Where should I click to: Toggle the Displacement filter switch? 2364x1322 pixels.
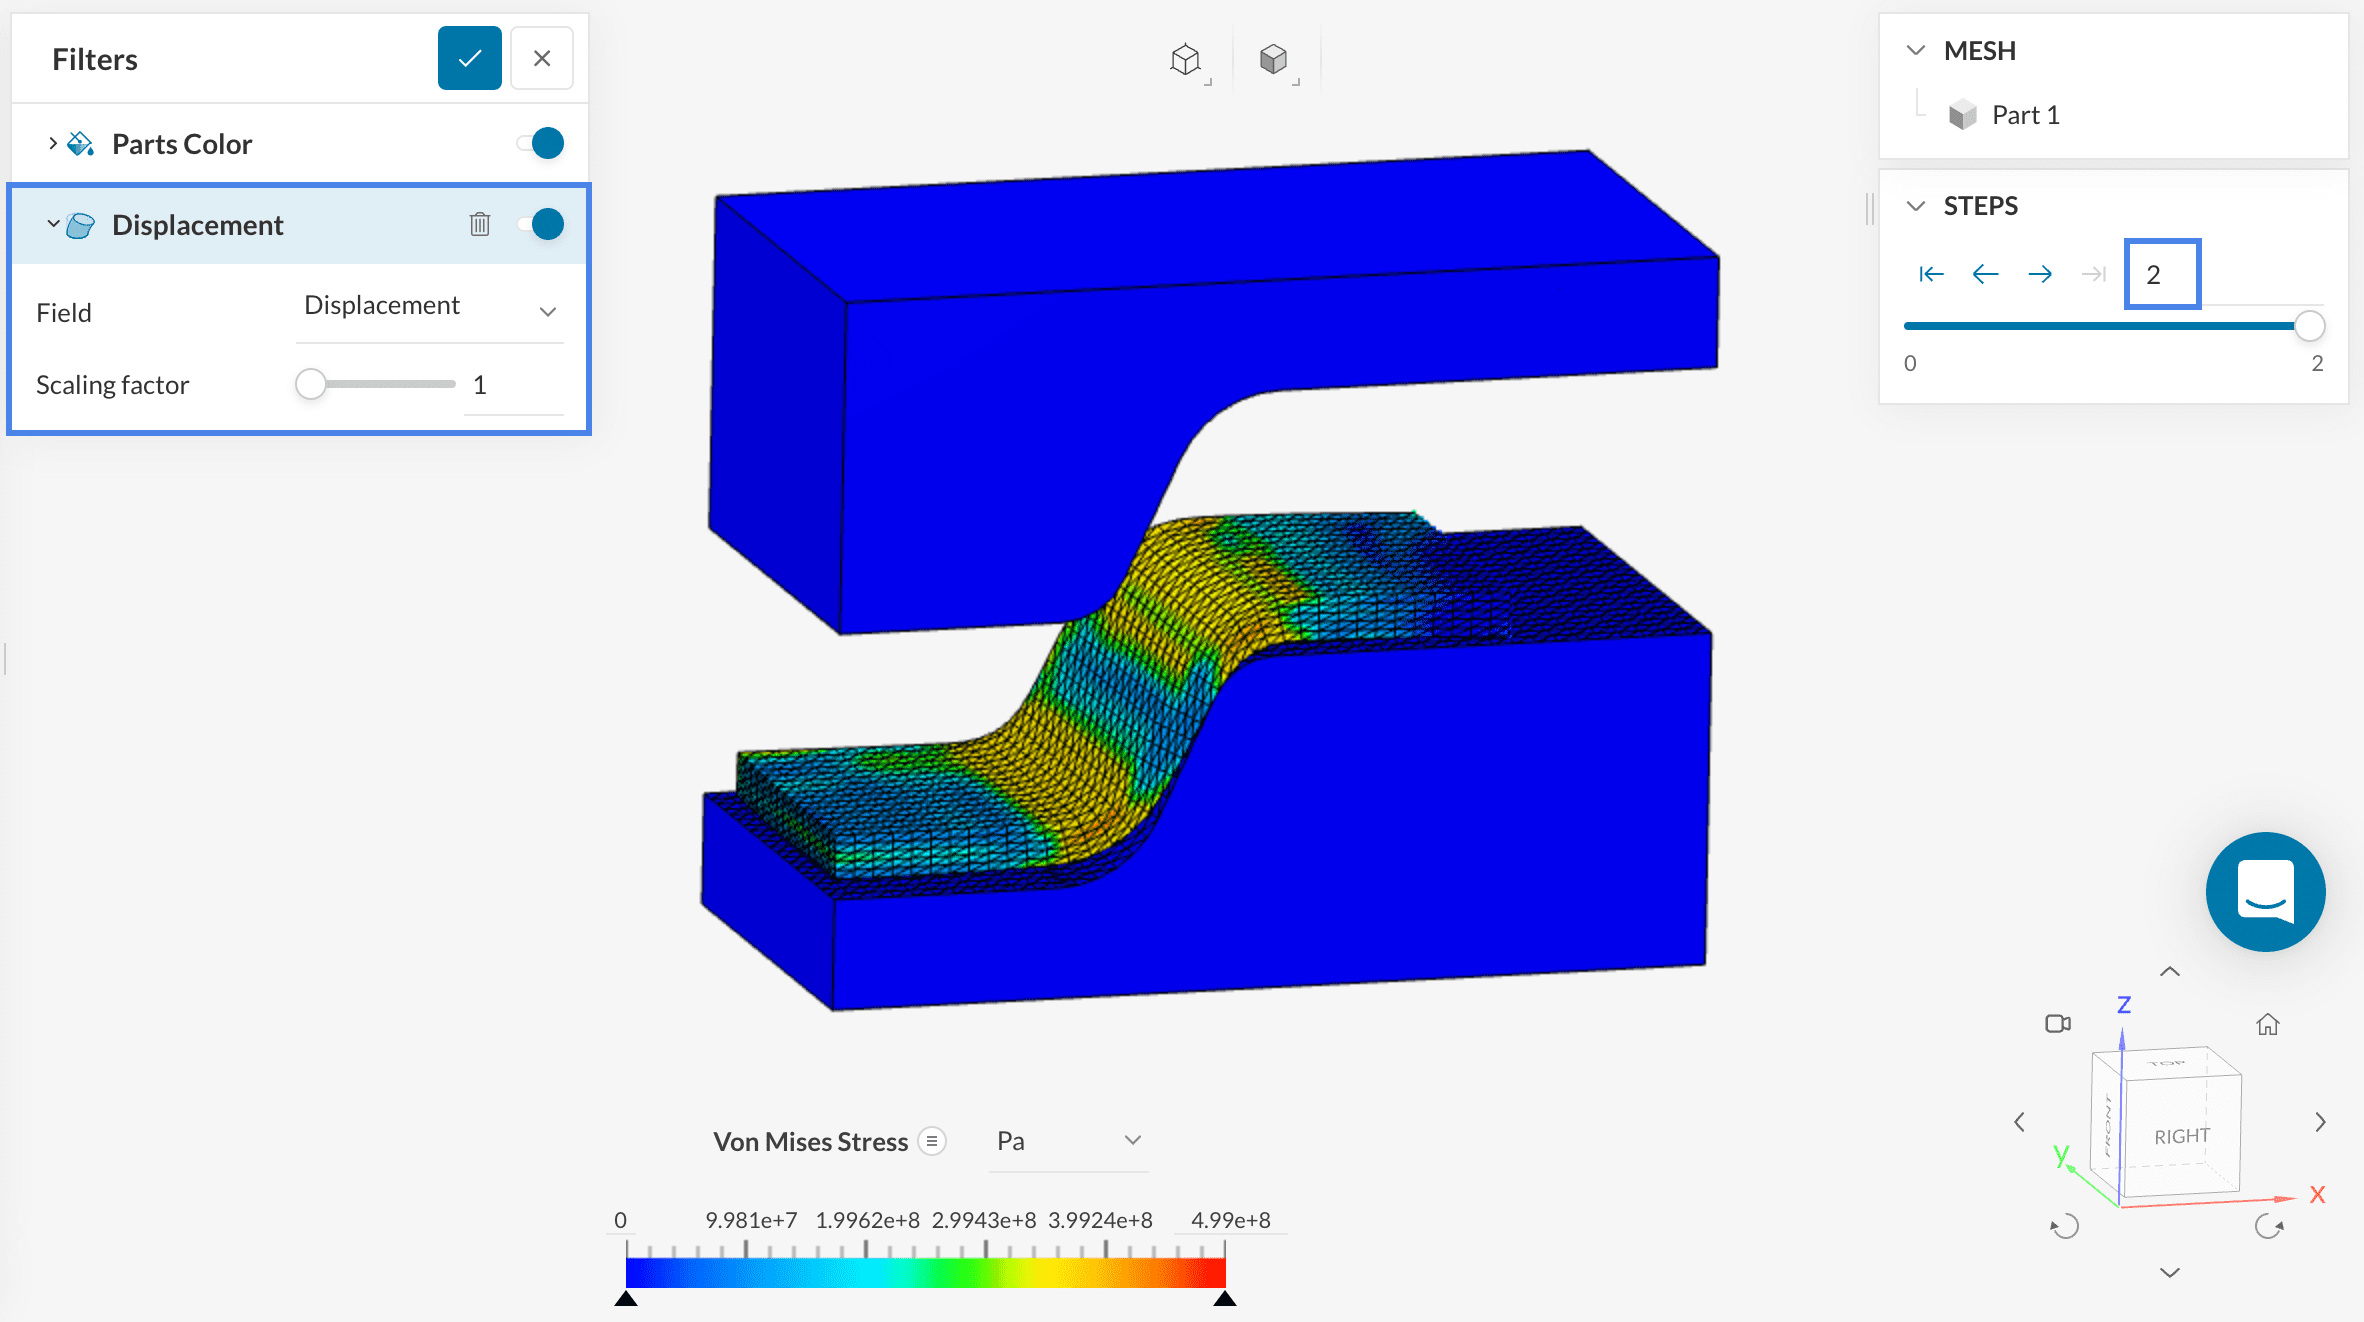point(542,224)
